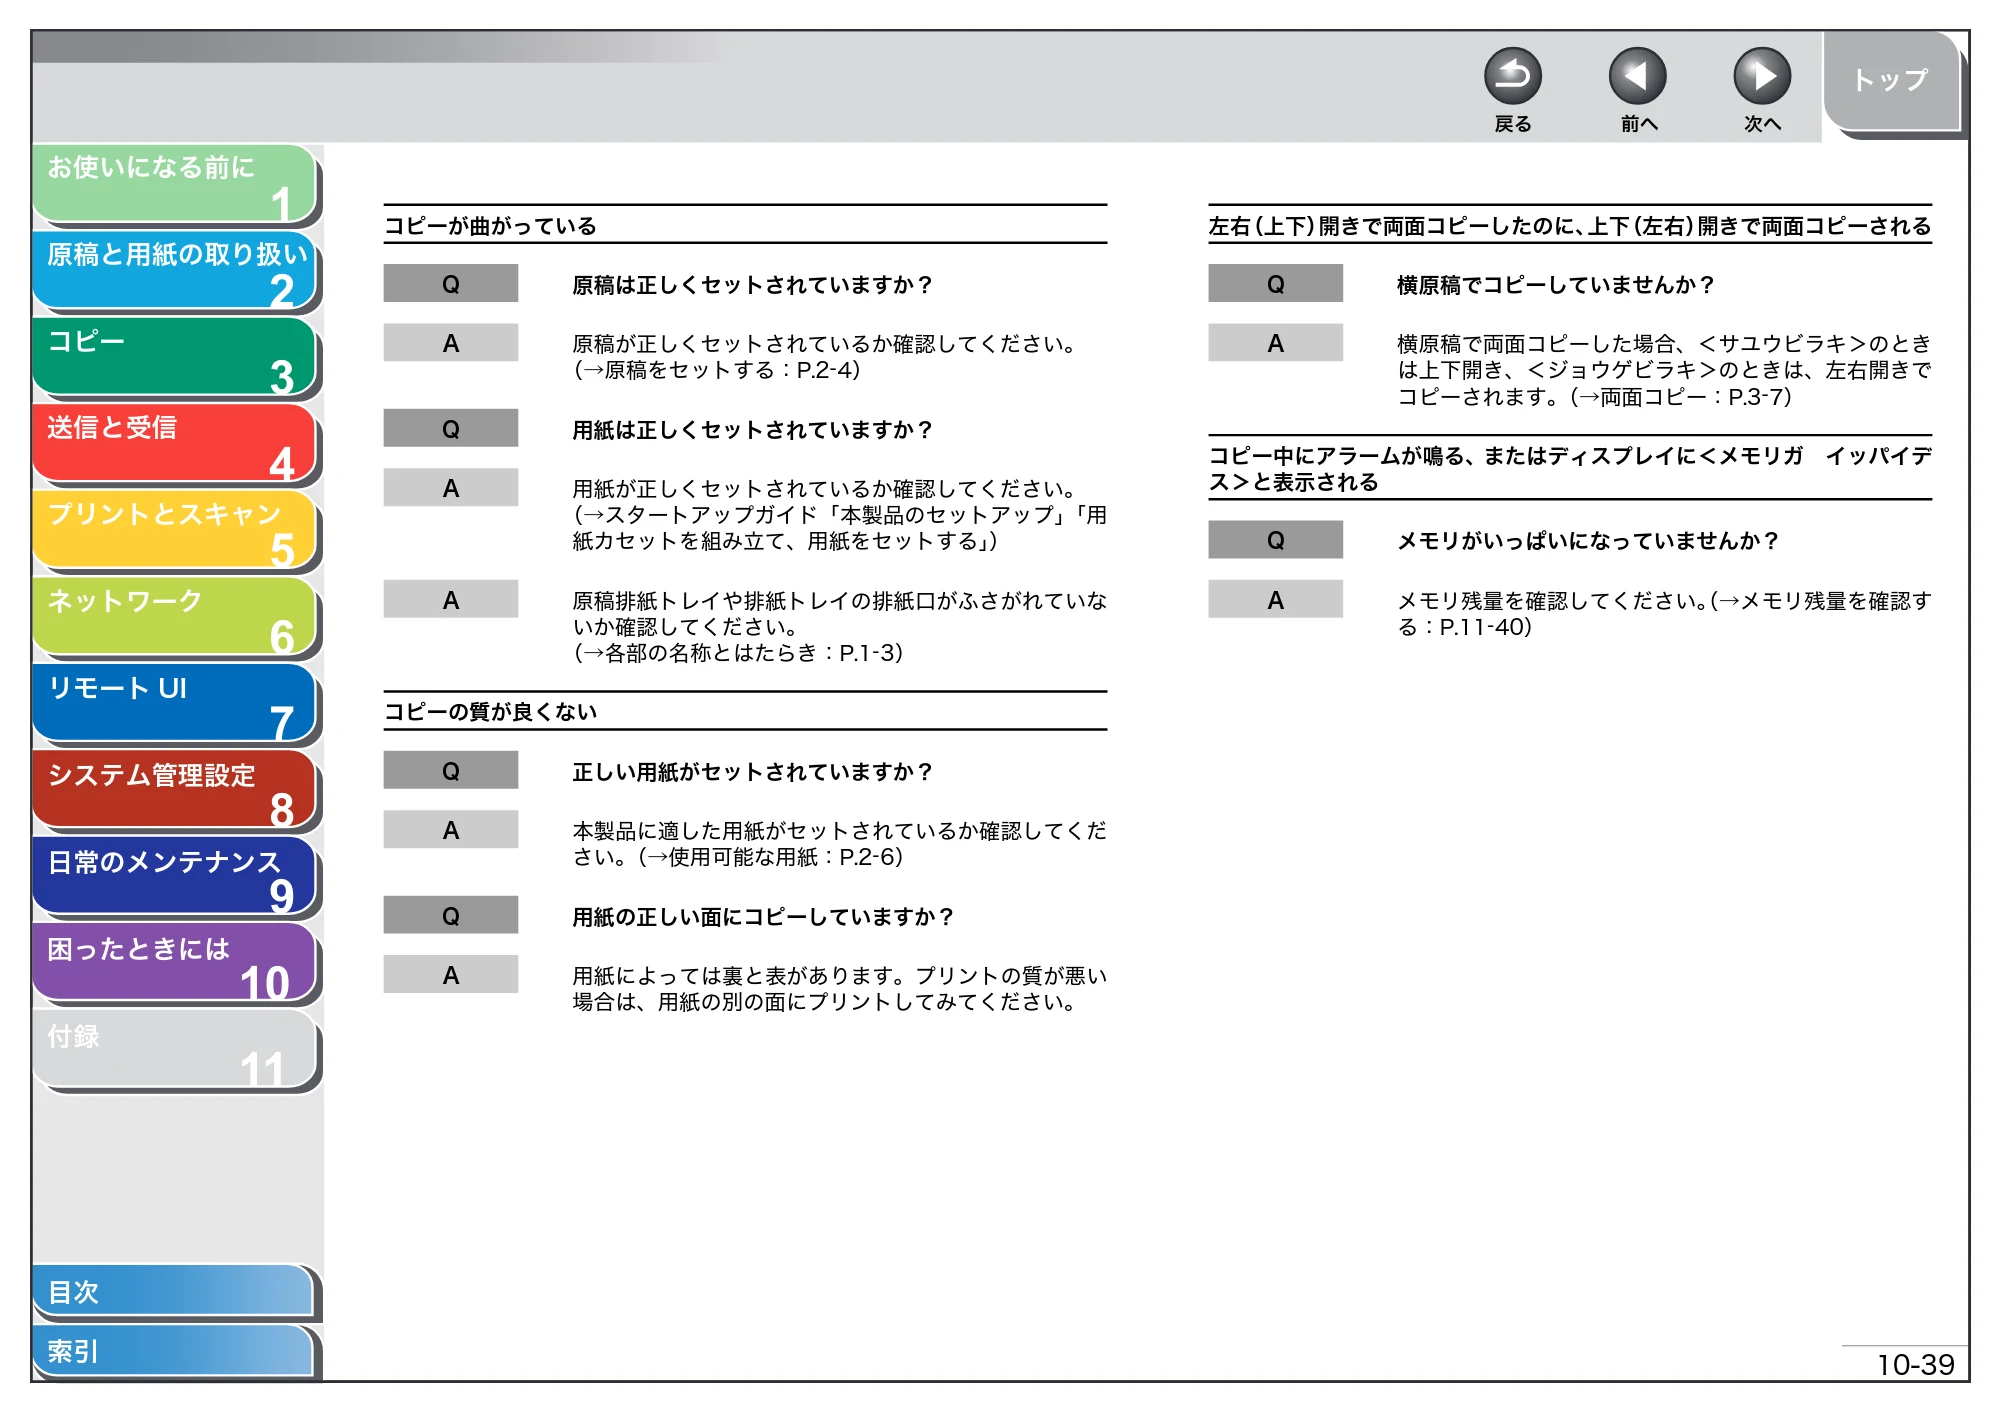Click the Q box beside 原稿は正しくセットされていますか？
The width and height of the screenshot is (2000, 1414).
coord(451,284)
